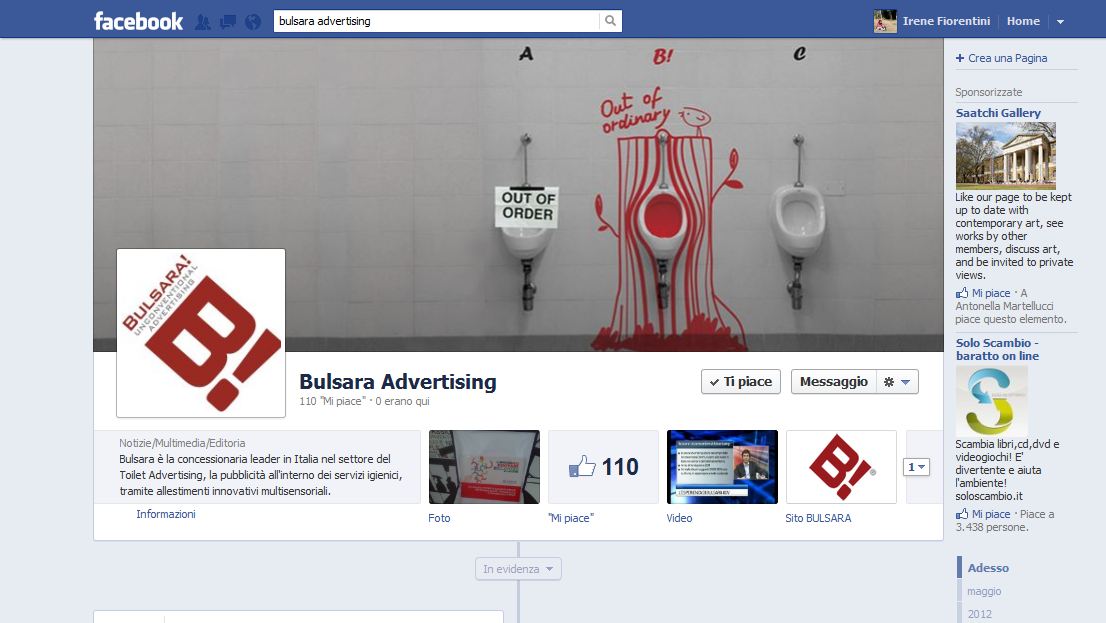
Task: Like the Saatchi Gallery via Mi piace
Action: point(988,292)
